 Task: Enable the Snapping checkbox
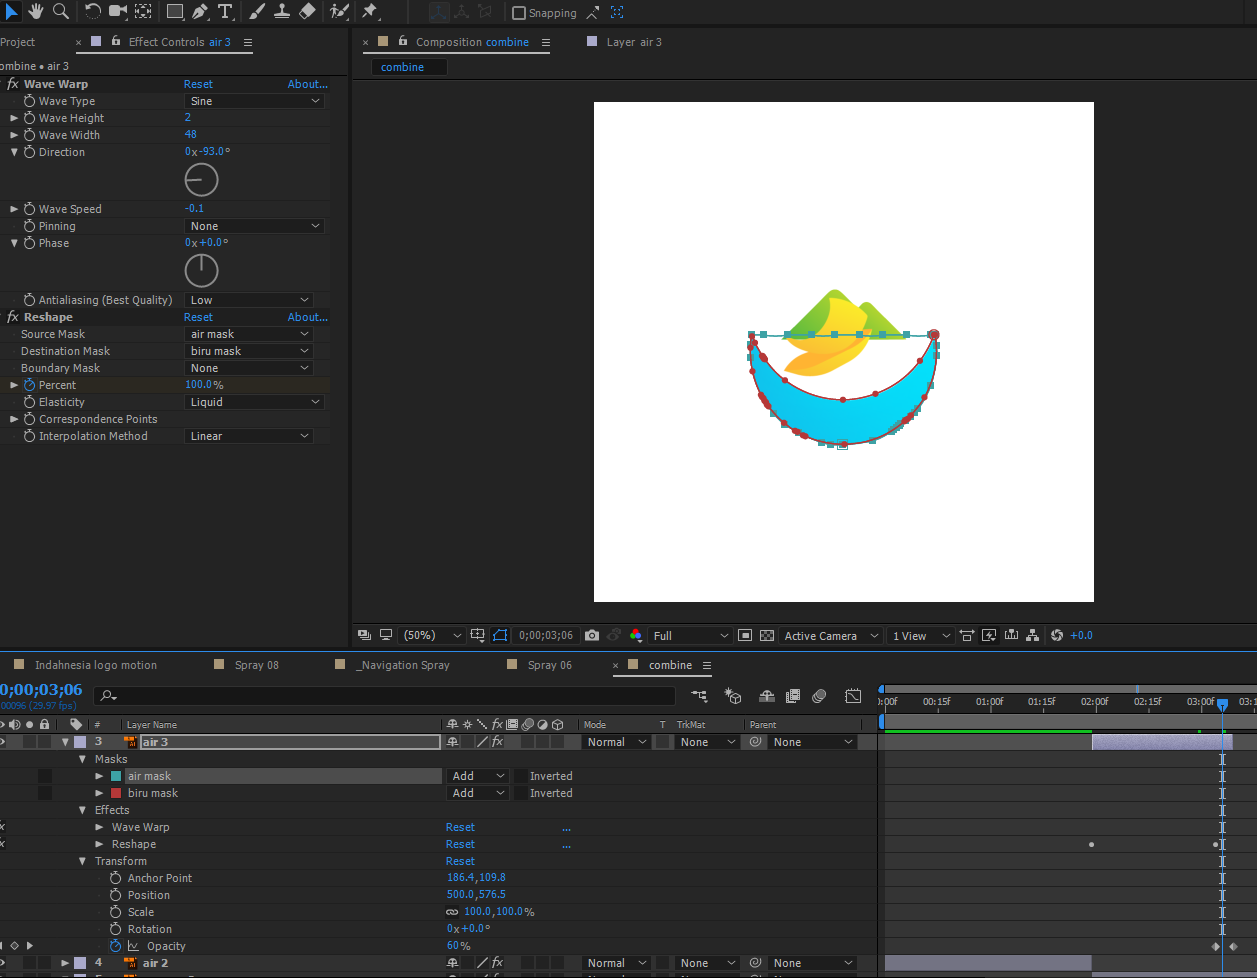pos(521,12)
